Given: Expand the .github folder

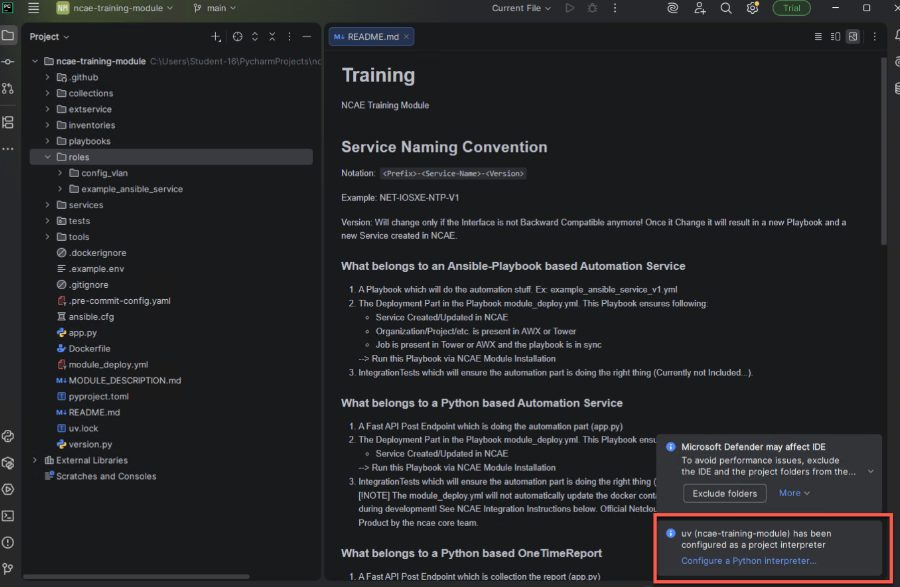Looking at the screenshot, I should [48, 77].
